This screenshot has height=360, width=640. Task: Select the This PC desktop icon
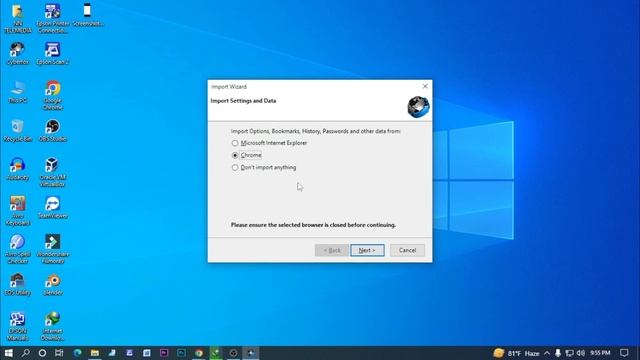(18, 92)
